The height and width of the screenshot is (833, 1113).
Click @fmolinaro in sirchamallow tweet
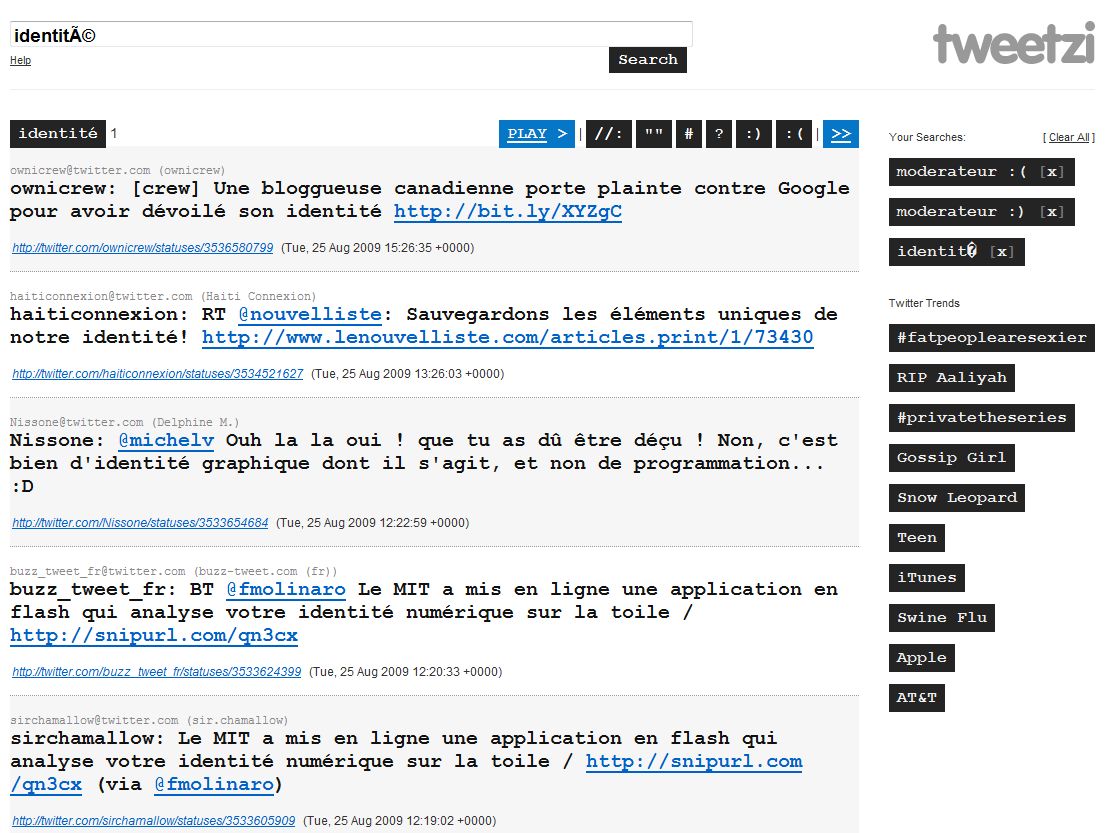214,784
